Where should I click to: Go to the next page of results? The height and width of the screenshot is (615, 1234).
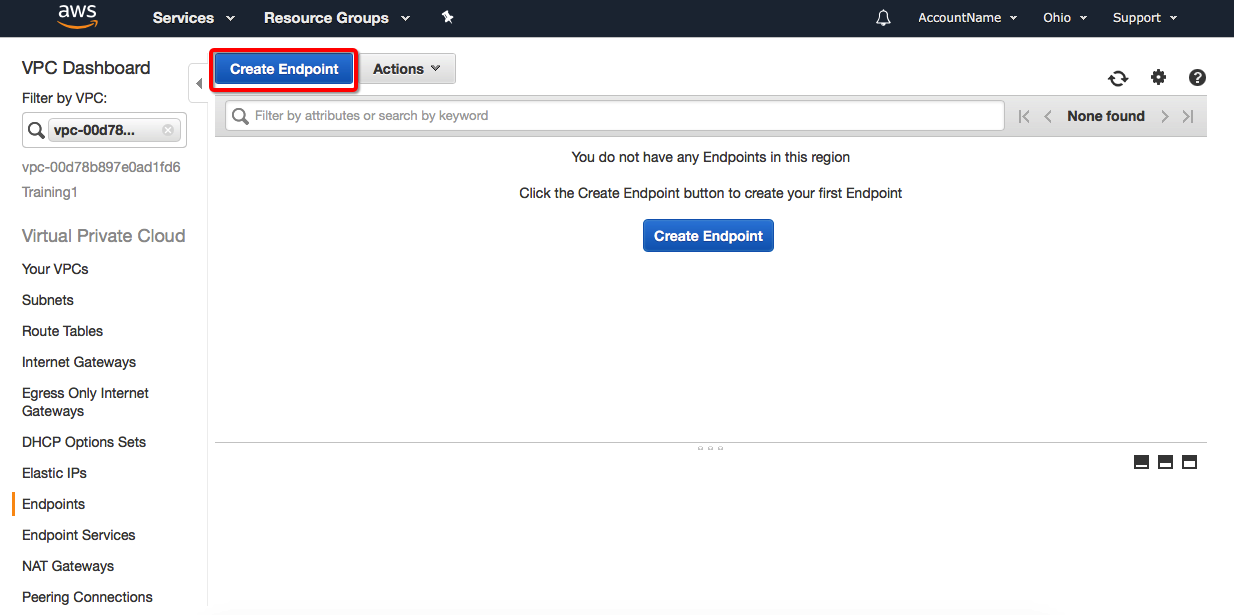tap(1165, 116)
